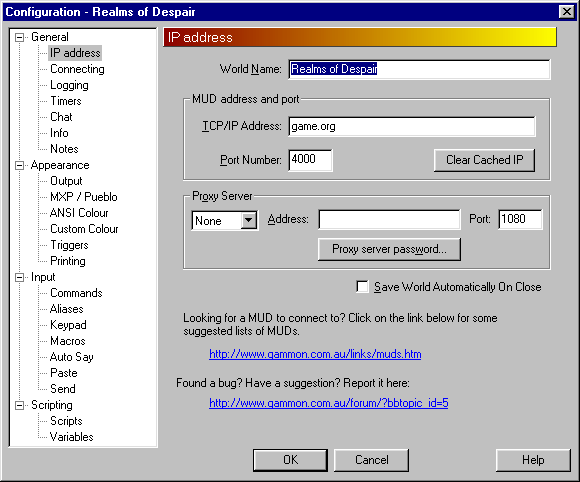580x482 pixels.
Task: Enable Save World Automatically On Close
Action: (x=362, y=287)
